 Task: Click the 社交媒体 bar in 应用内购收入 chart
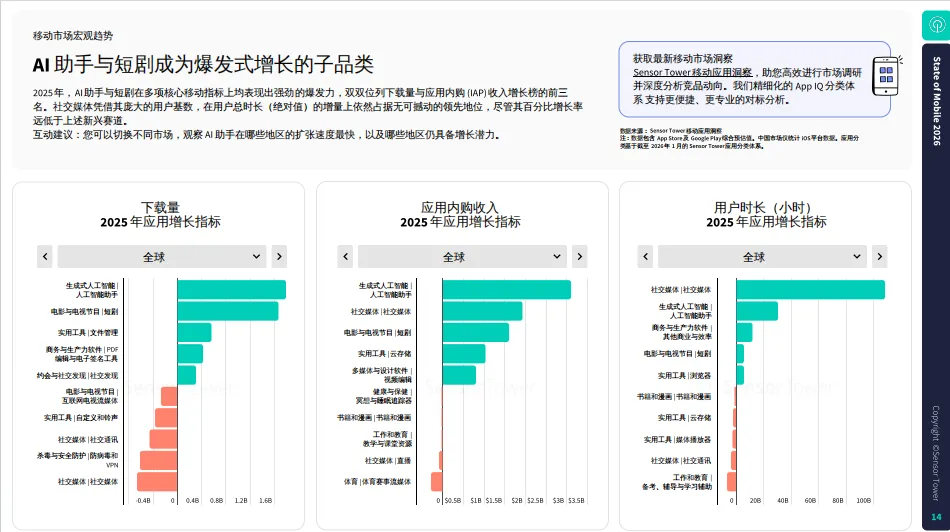click(x=482, y=311)
